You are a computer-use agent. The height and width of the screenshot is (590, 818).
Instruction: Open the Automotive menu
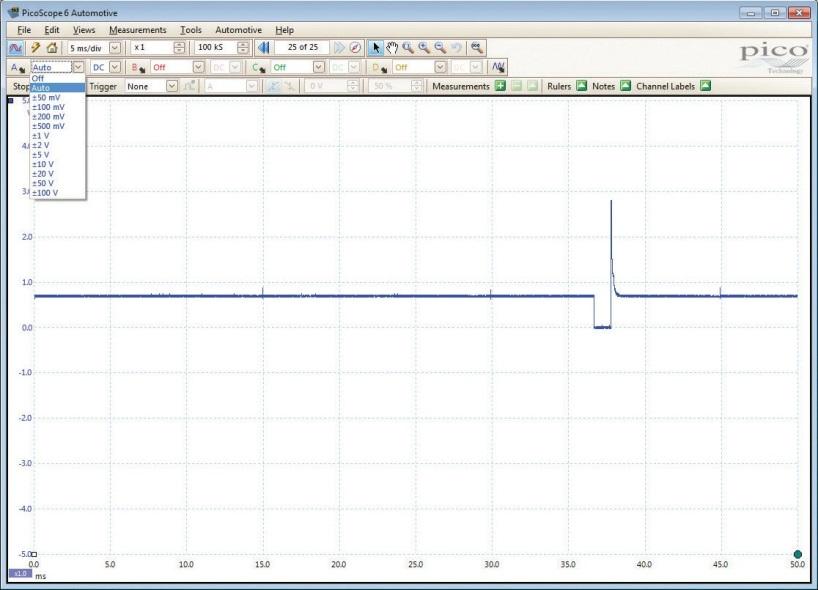(x=238, y=30)
